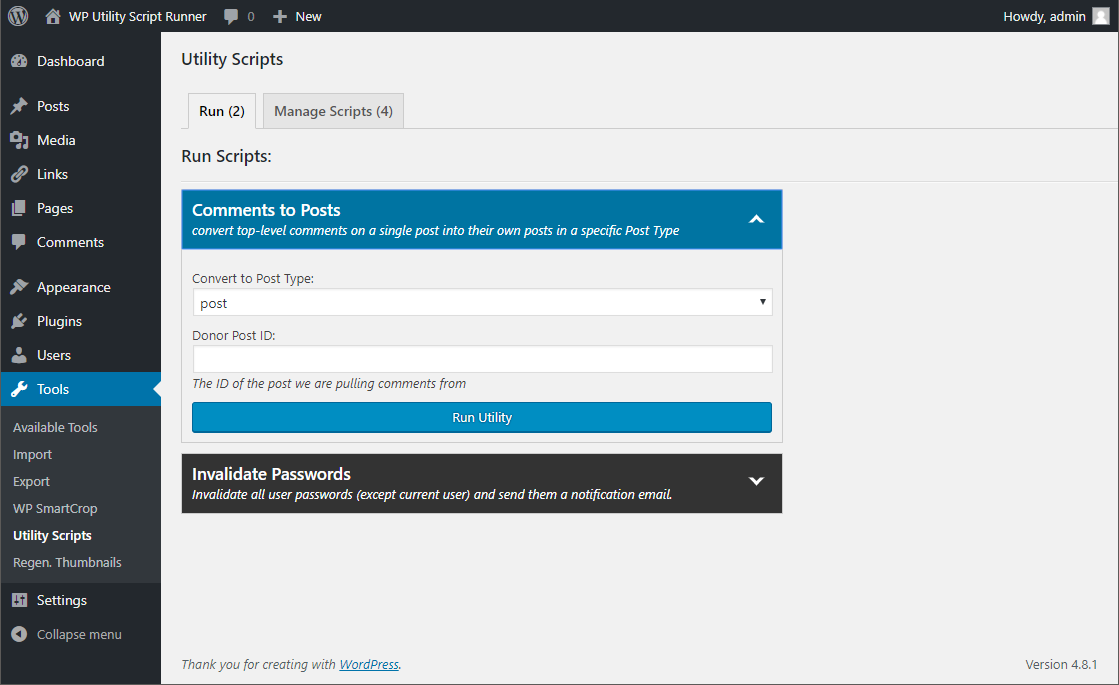Open the Dashboard menu item

71,61
